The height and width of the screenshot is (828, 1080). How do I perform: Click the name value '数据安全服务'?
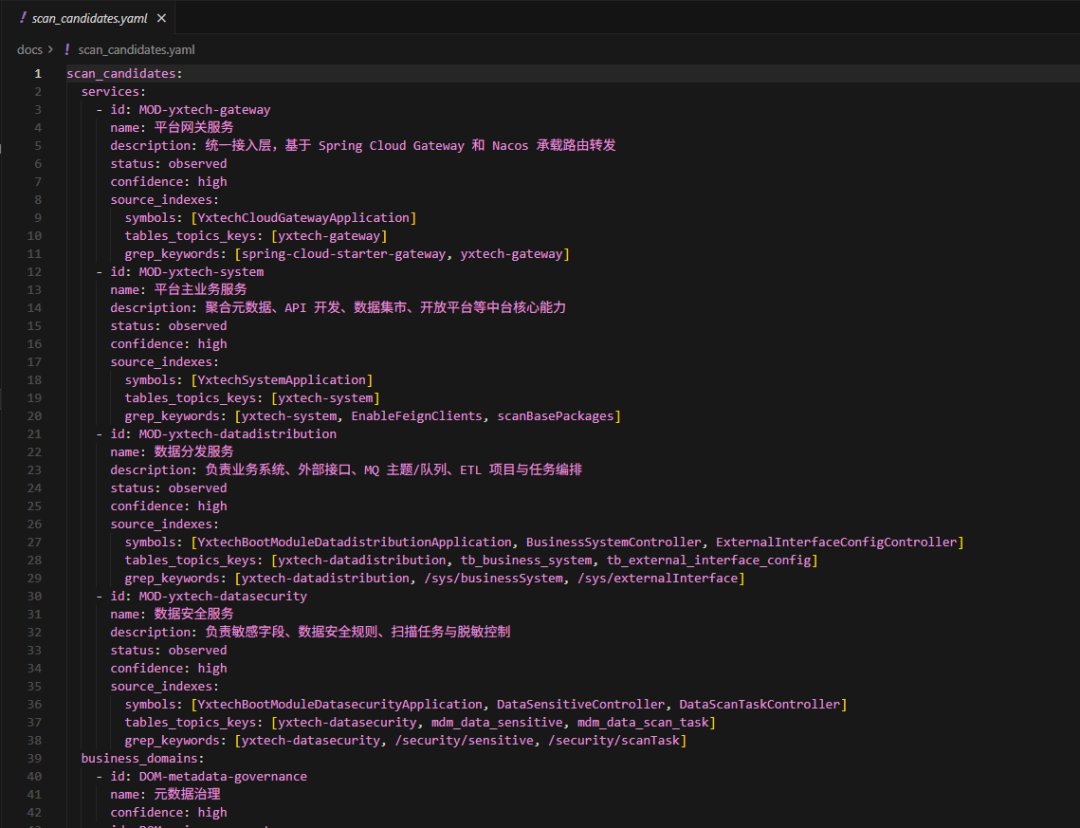pyautogui.click(x=194, y=614)
